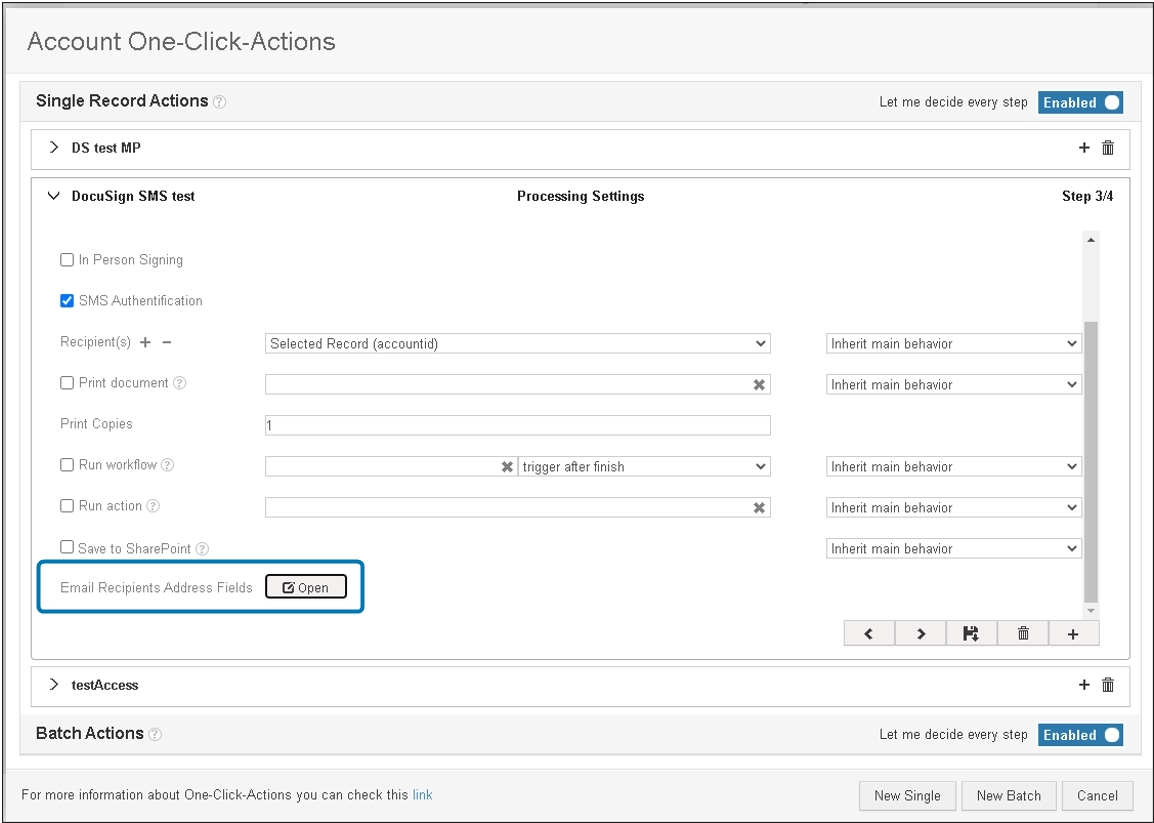Viewport: 1154px width, 823px height.
Task: Go back using the left arrow step control
Action: pyautogui.click(x=868, y=632)
